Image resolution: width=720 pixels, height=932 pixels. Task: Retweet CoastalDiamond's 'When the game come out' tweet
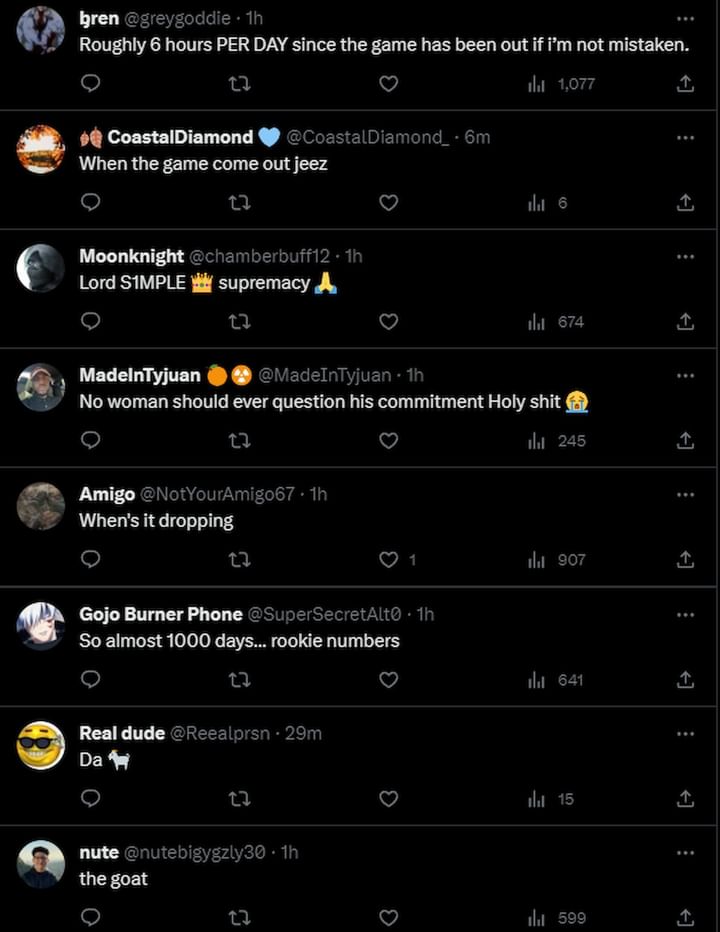coord(239,203)
